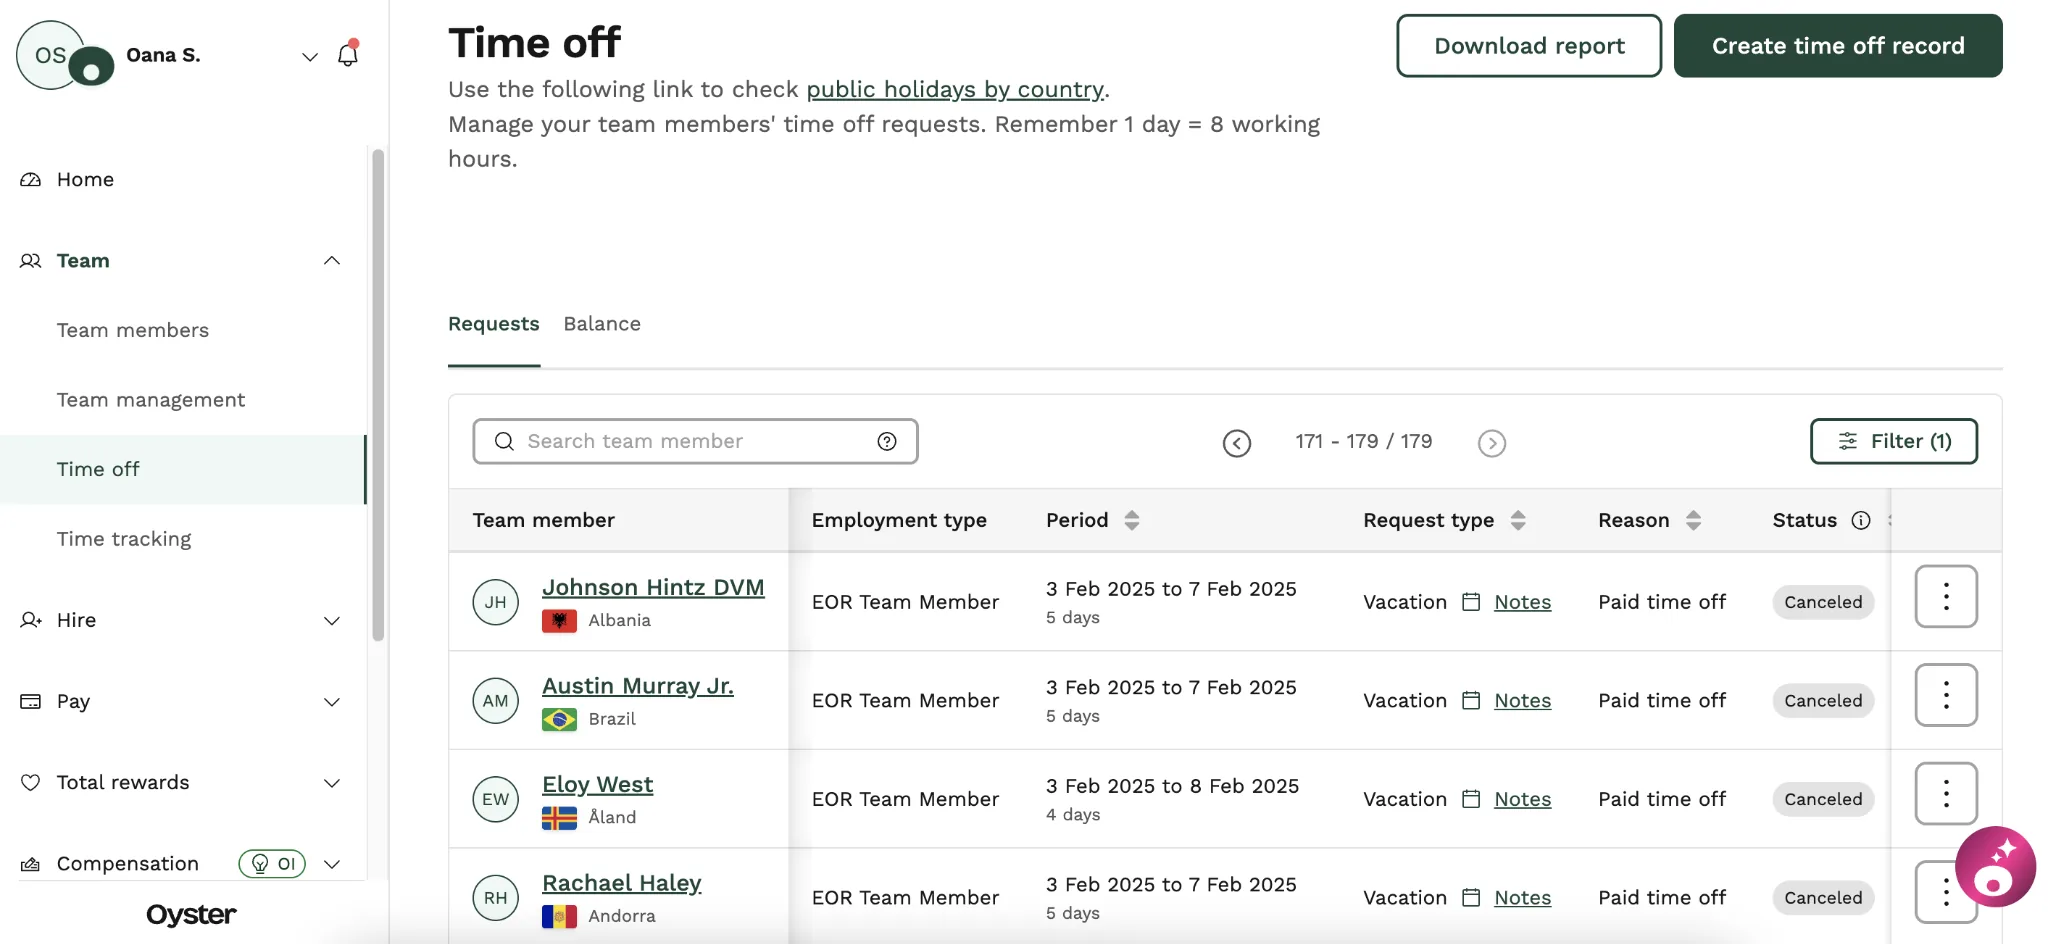Click the sidebar vertical scrollbar

tap(378, 395)
